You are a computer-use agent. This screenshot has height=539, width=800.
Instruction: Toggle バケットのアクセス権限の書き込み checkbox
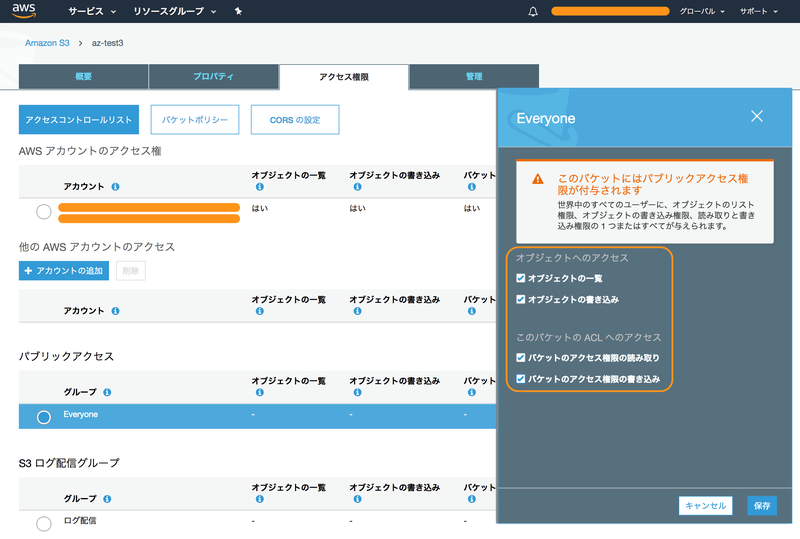pos(520,379)
